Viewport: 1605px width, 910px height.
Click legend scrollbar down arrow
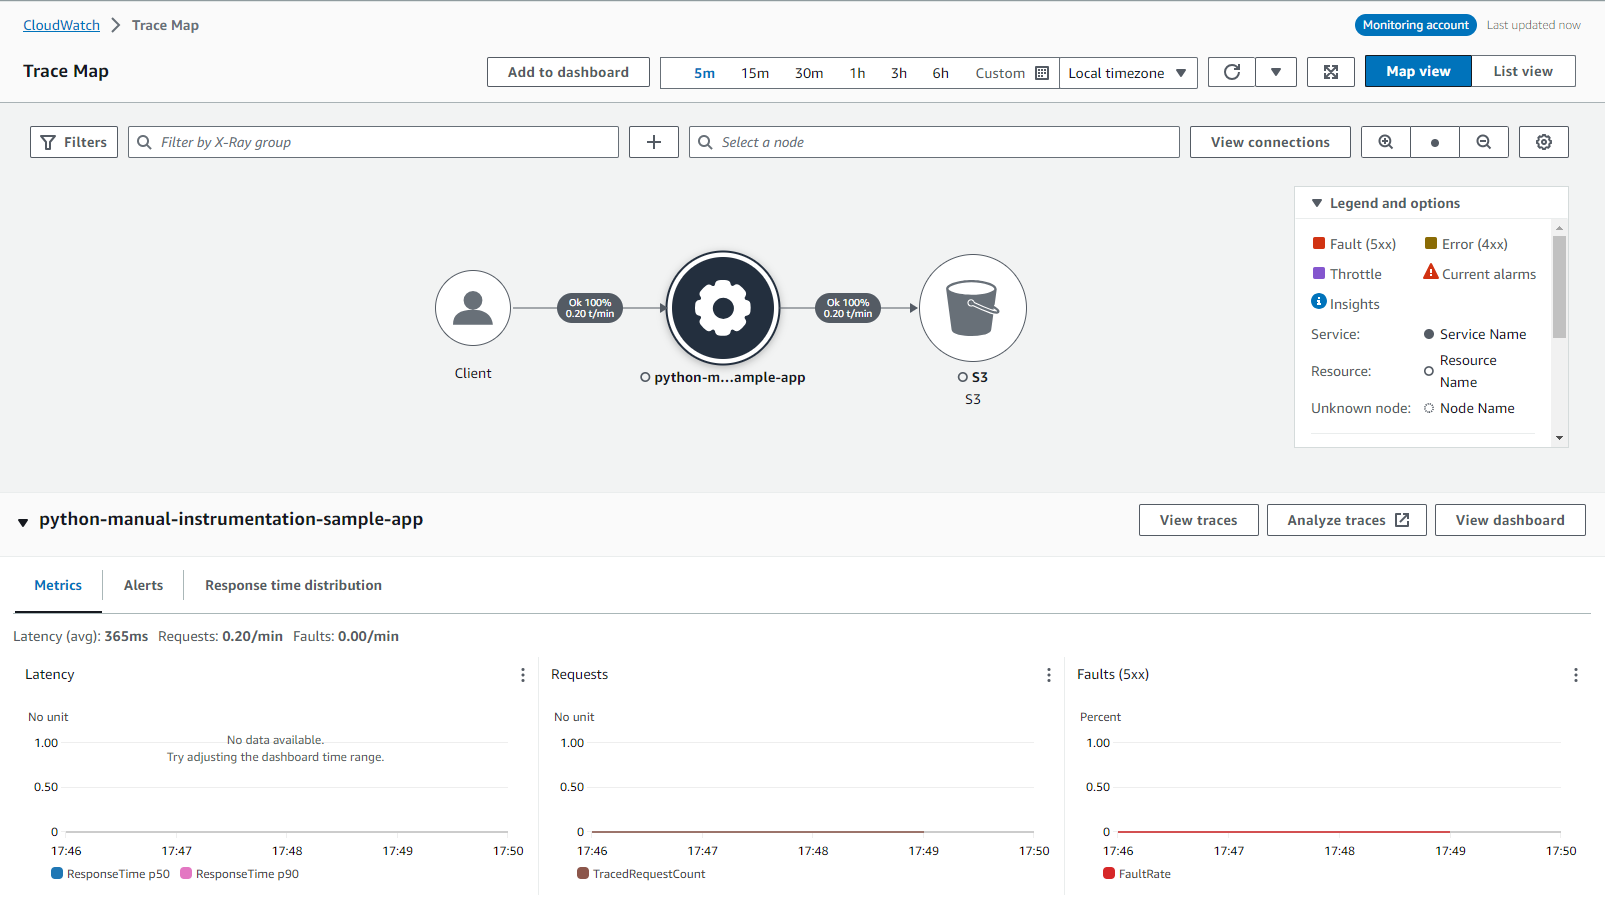click(1560, 438)
